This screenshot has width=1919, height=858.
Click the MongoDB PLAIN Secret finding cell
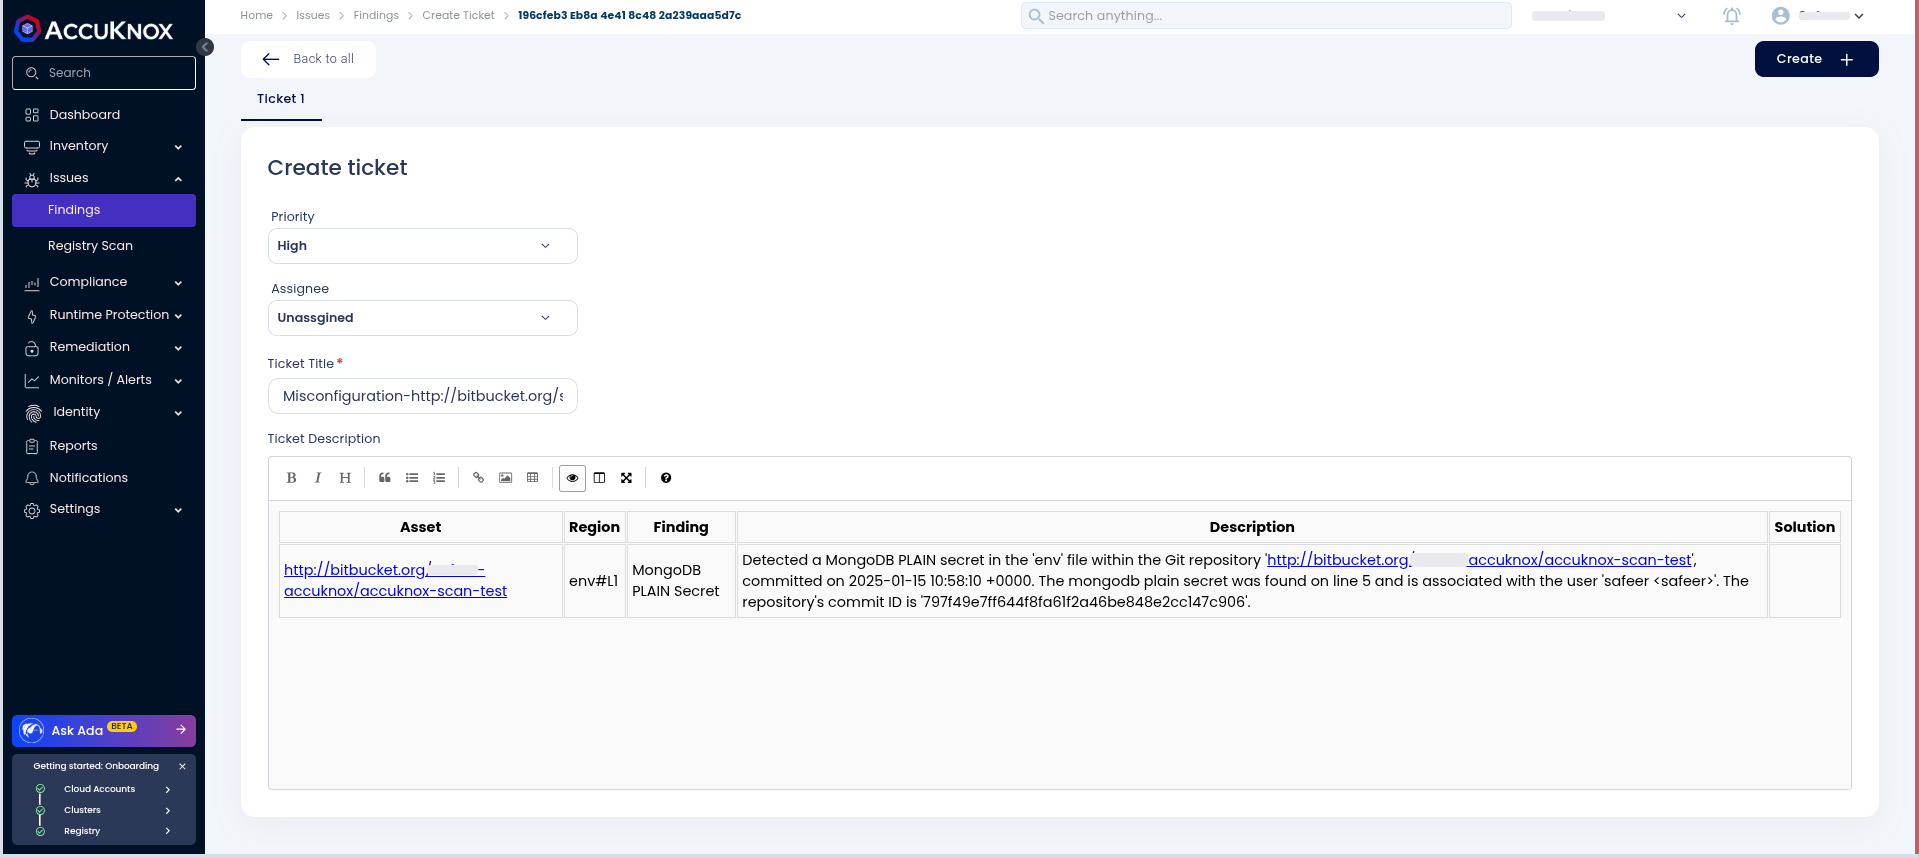pyautogui.click(x=680, y=580)
